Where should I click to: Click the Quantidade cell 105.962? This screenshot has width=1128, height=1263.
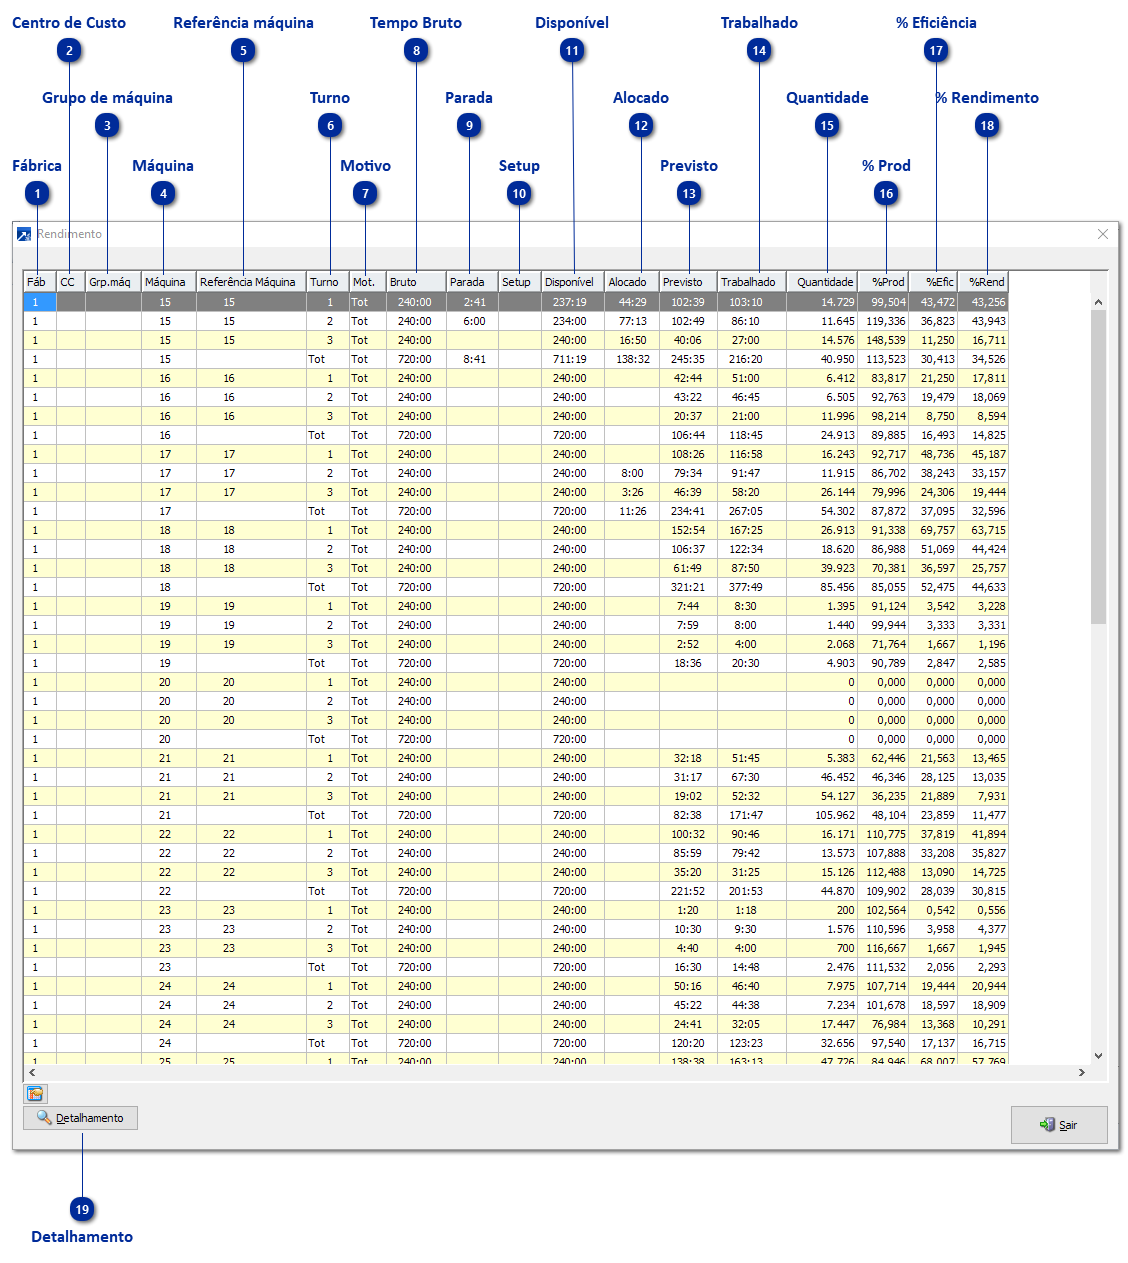tap(822, 815)
